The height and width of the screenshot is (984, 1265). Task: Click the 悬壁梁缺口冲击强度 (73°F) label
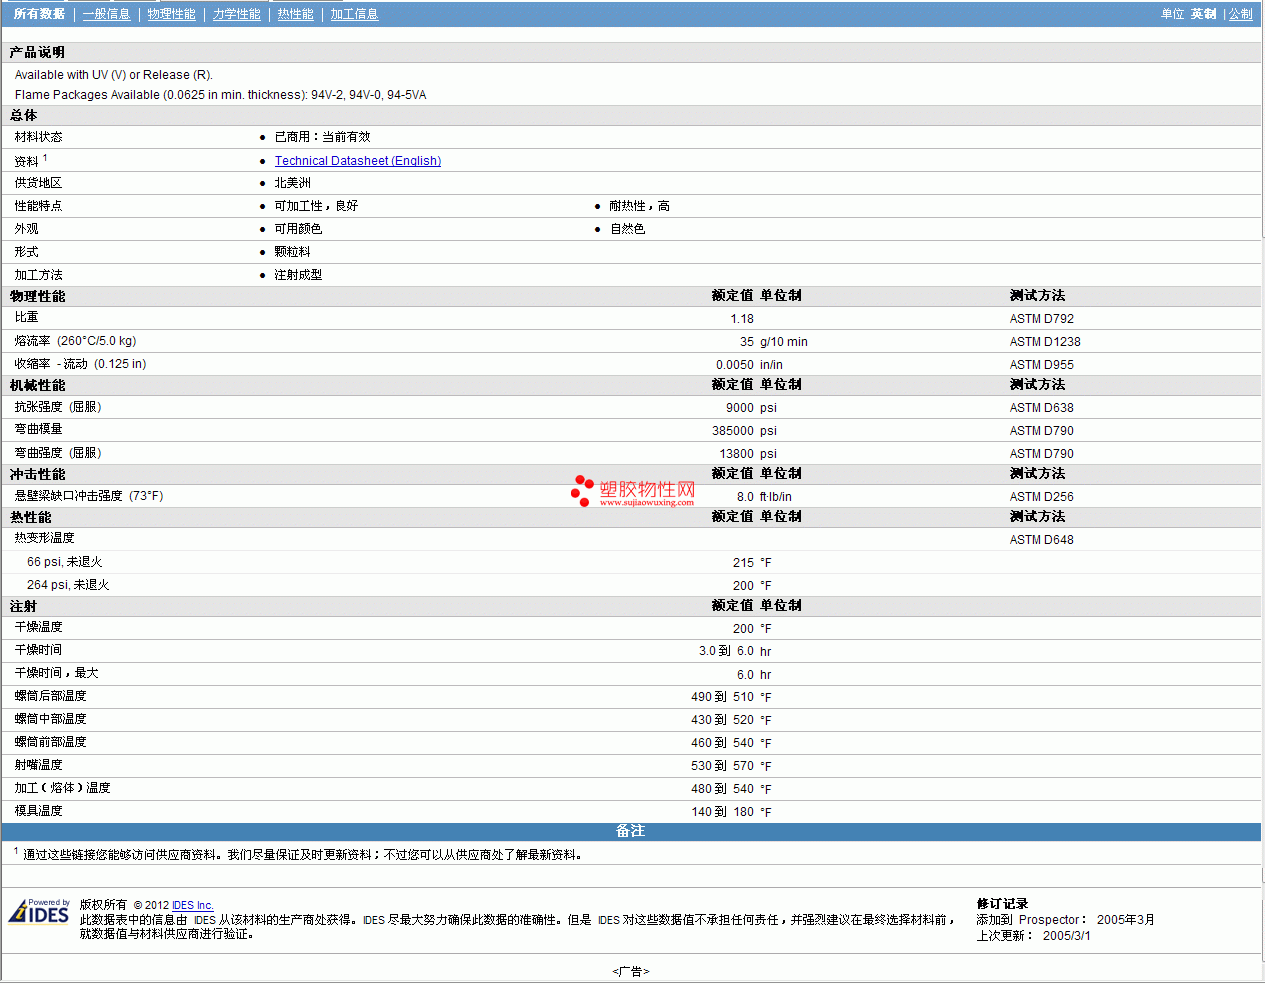89,496
